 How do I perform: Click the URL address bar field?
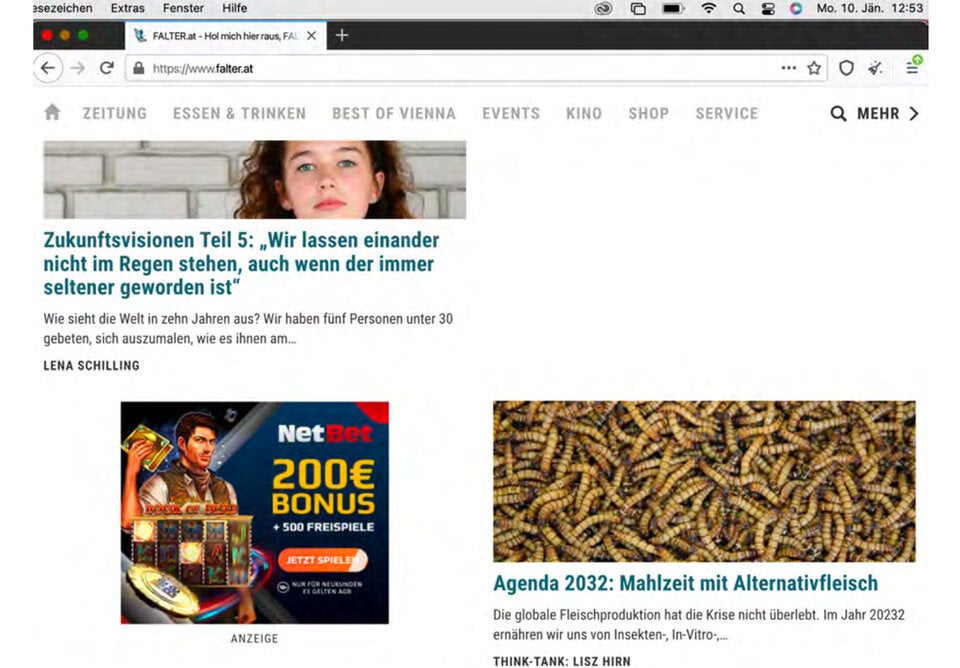click(450, 69)
